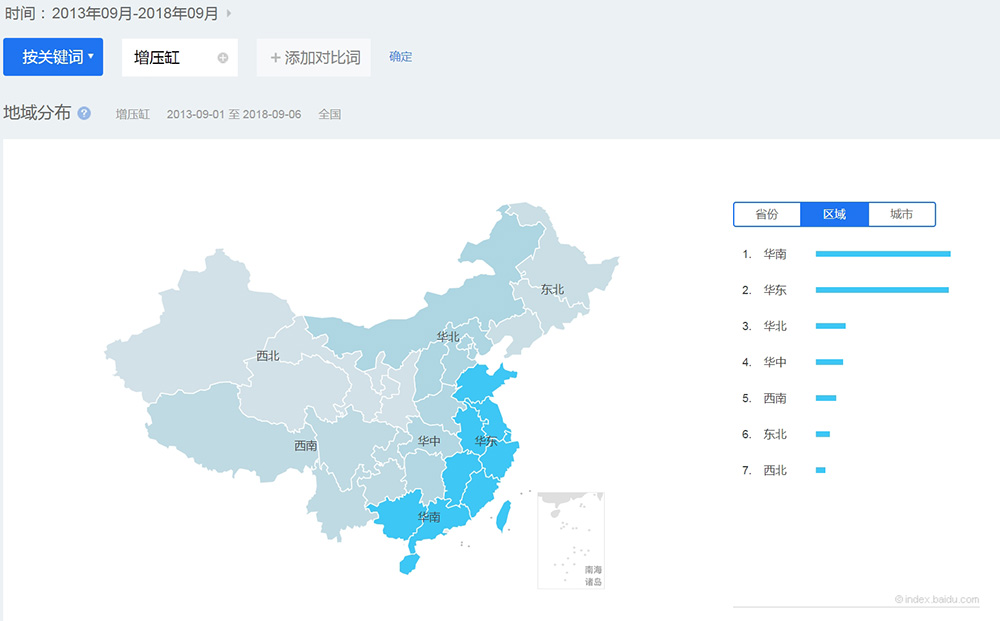Click the 添加对比词 button

pos(314,58)
